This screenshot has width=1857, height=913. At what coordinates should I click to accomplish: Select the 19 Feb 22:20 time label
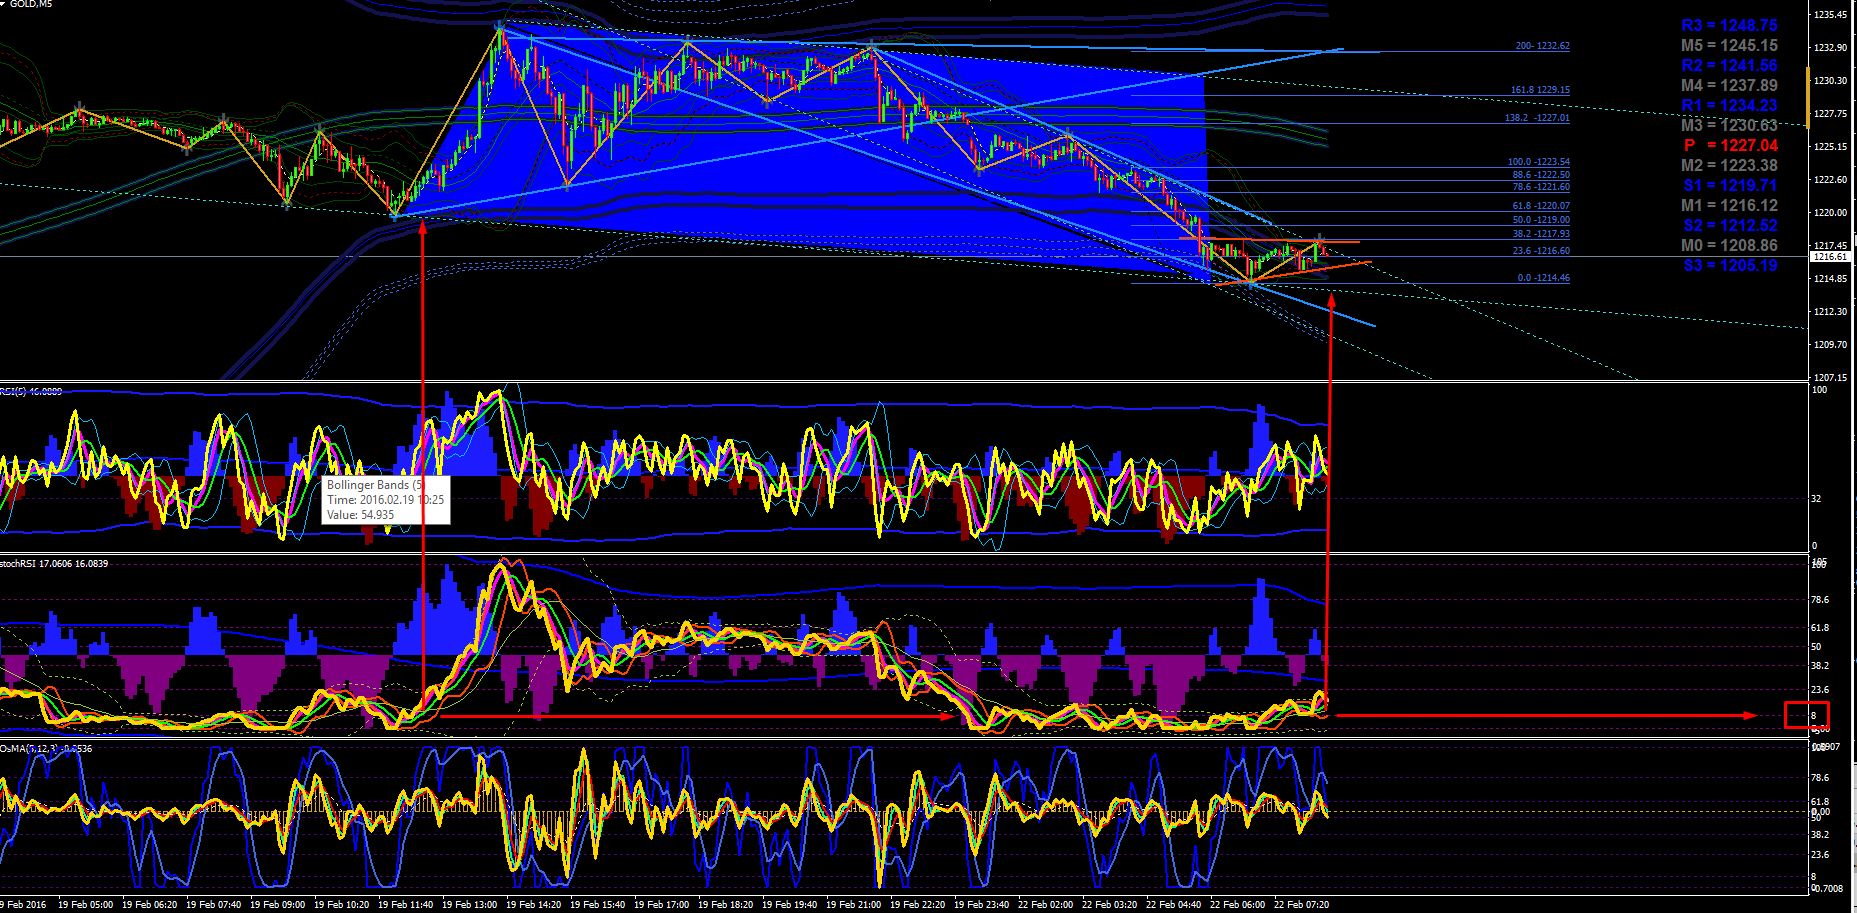(917, 905)
